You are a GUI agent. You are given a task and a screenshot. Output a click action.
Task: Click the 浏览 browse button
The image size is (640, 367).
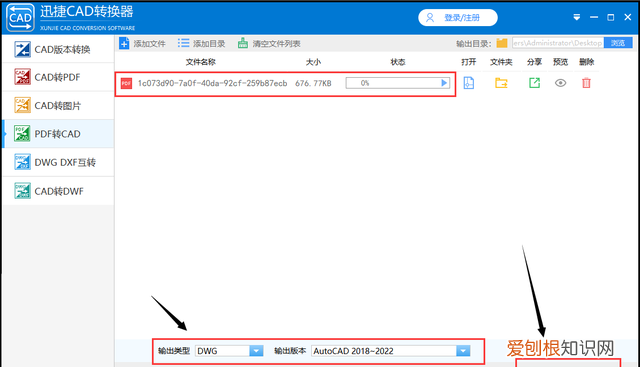click(x=618, y=43)
